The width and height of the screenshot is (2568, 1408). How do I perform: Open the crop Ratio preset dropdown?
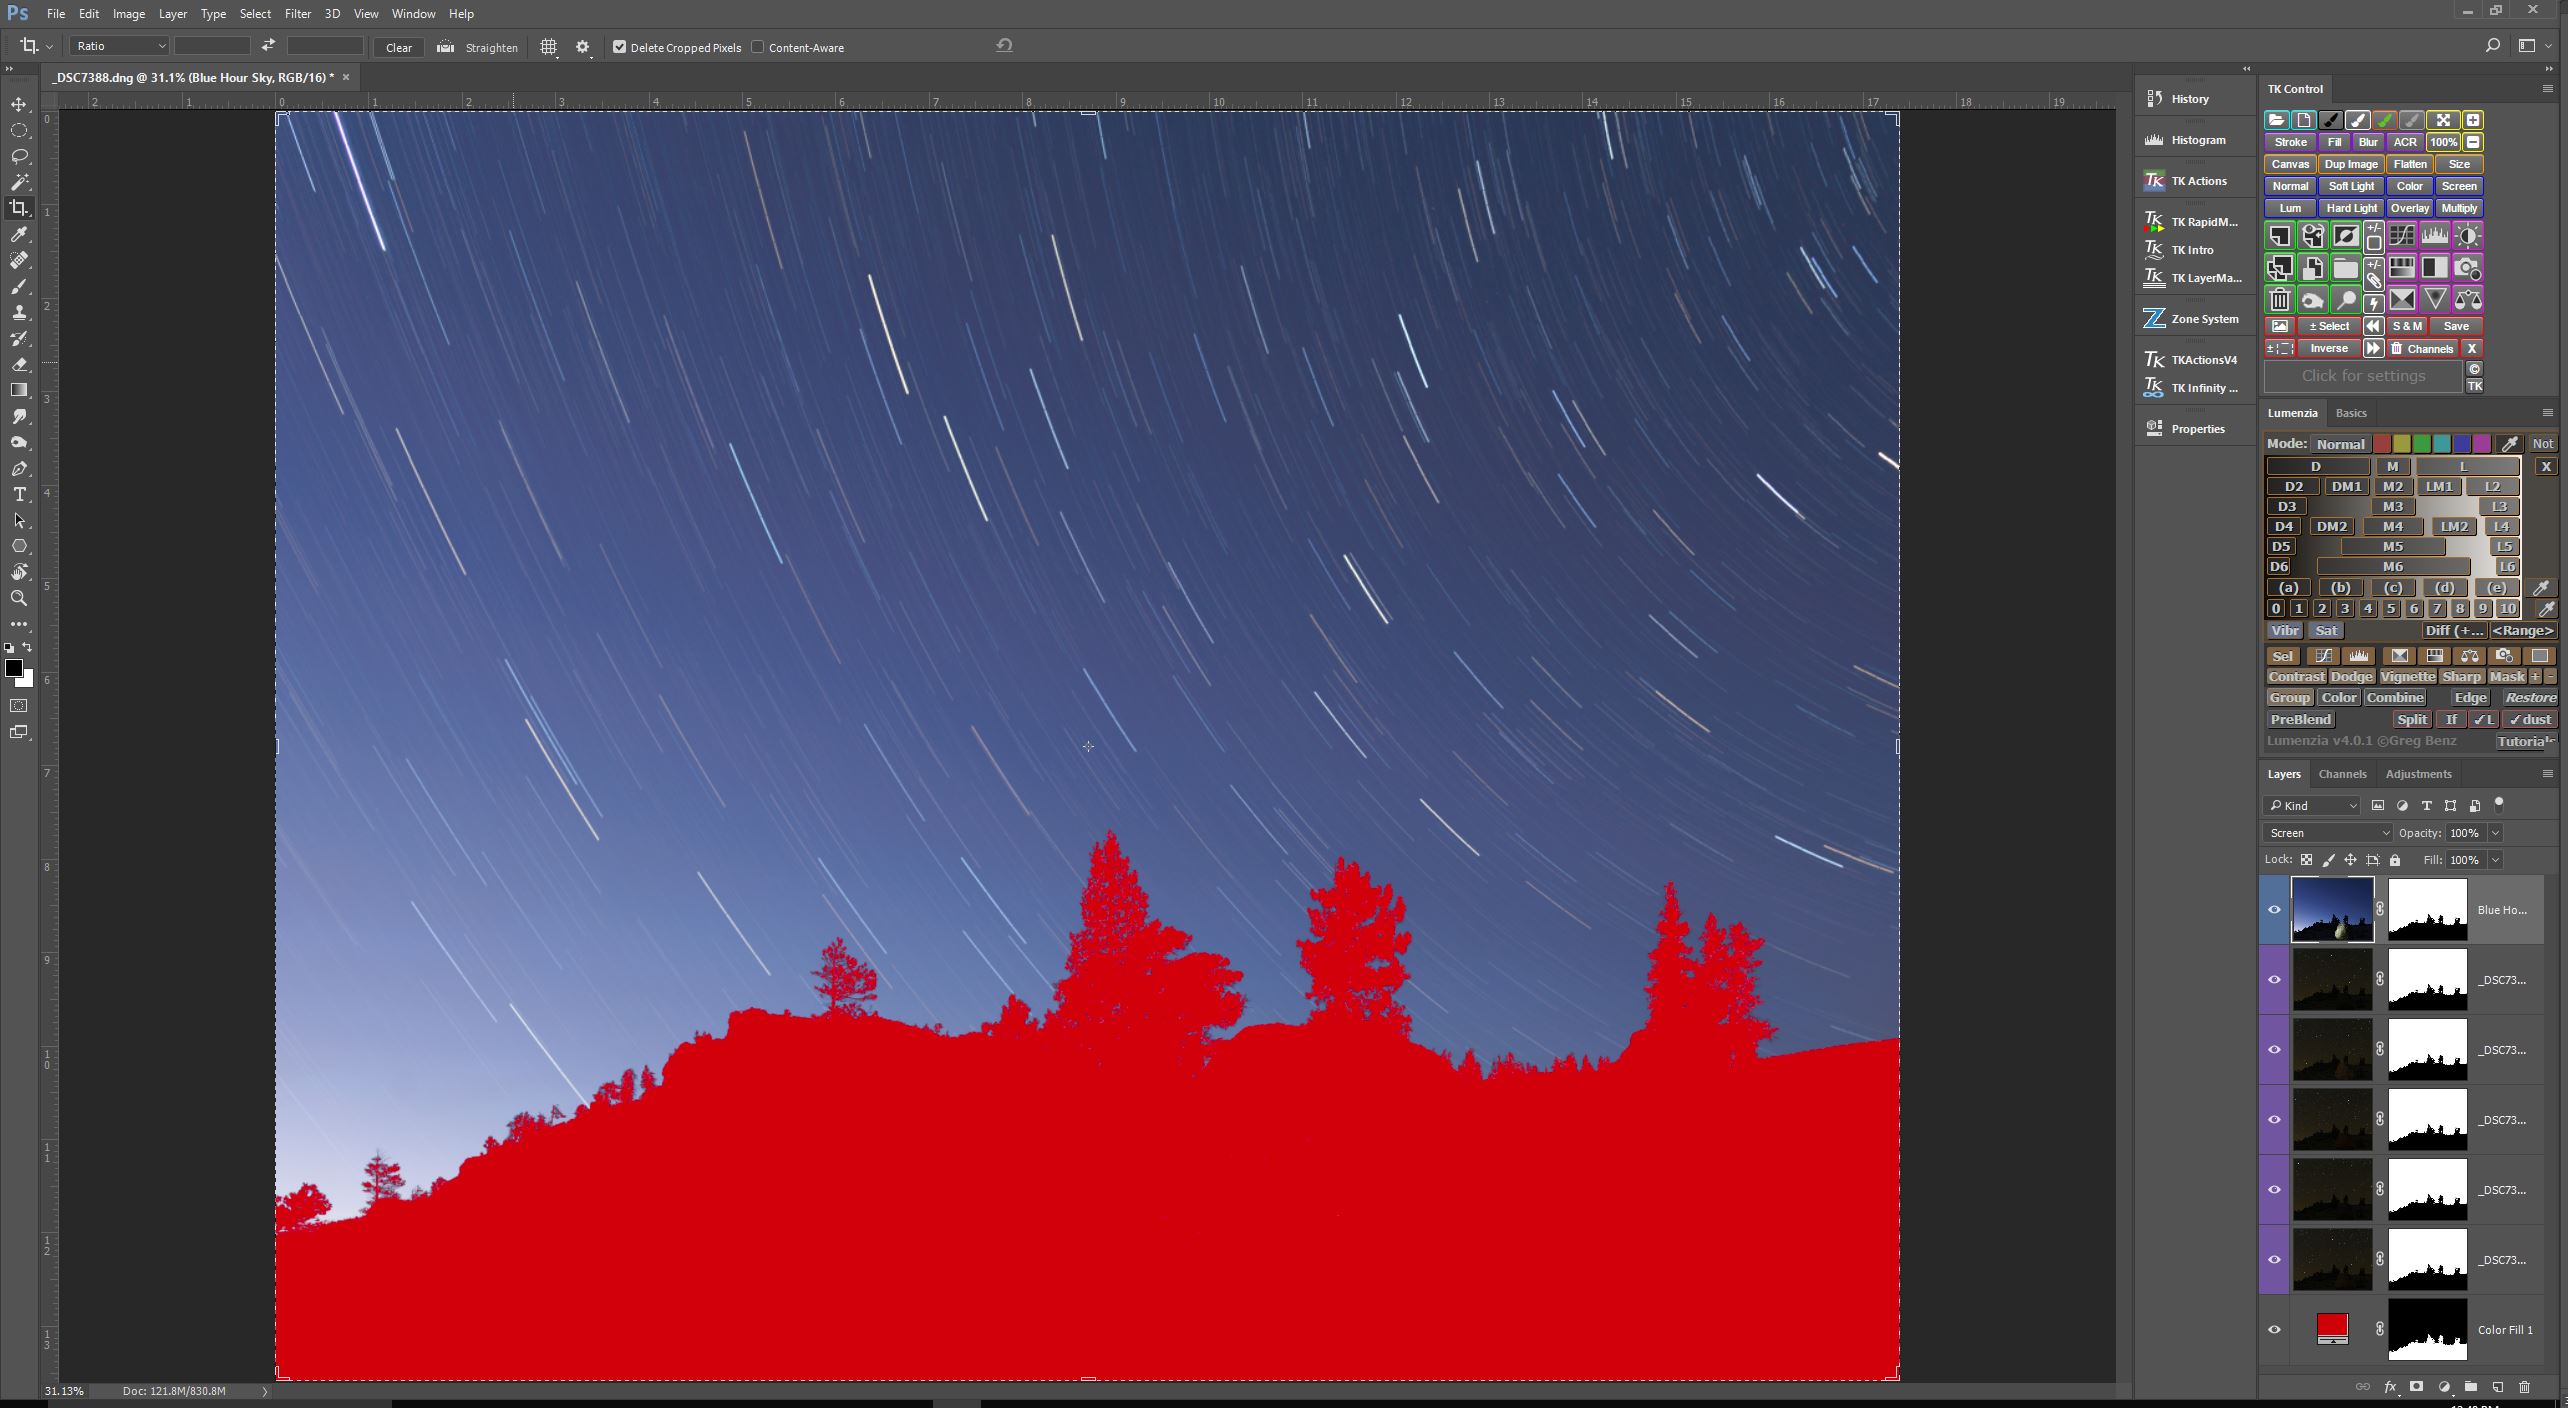[x=119, y=46]
